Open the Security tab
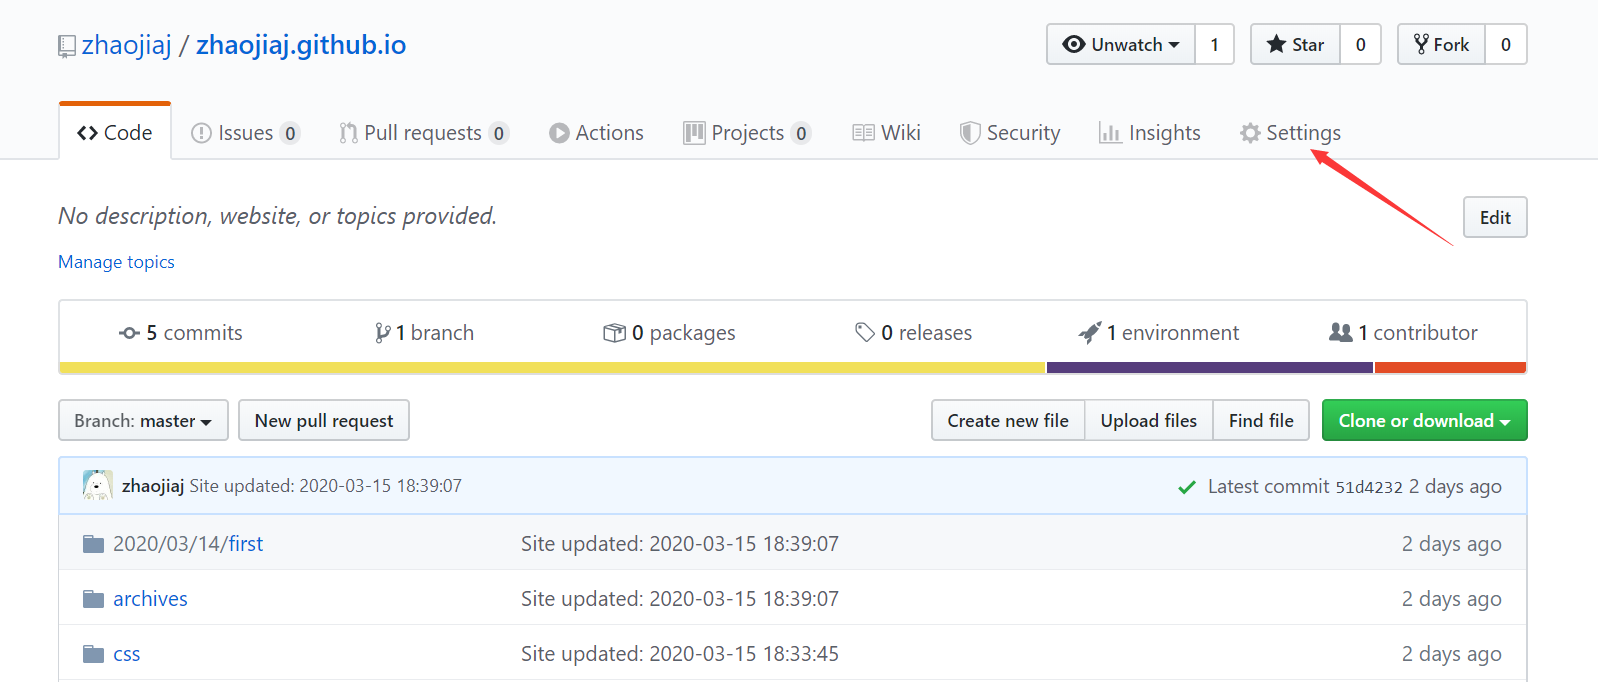The width and height of the screenshot is (1598, 682). [x=1010, y=133]
